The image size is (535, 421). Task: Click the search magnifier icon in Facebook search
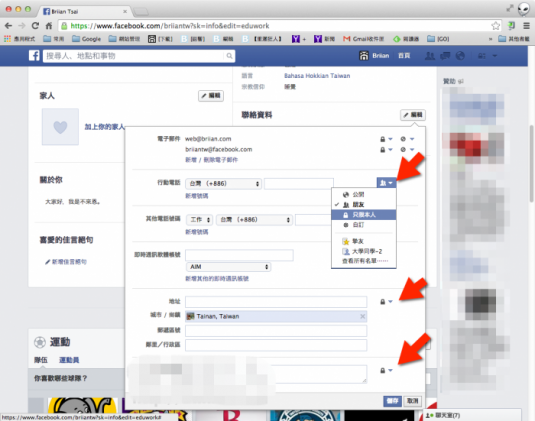pos(230,56)
